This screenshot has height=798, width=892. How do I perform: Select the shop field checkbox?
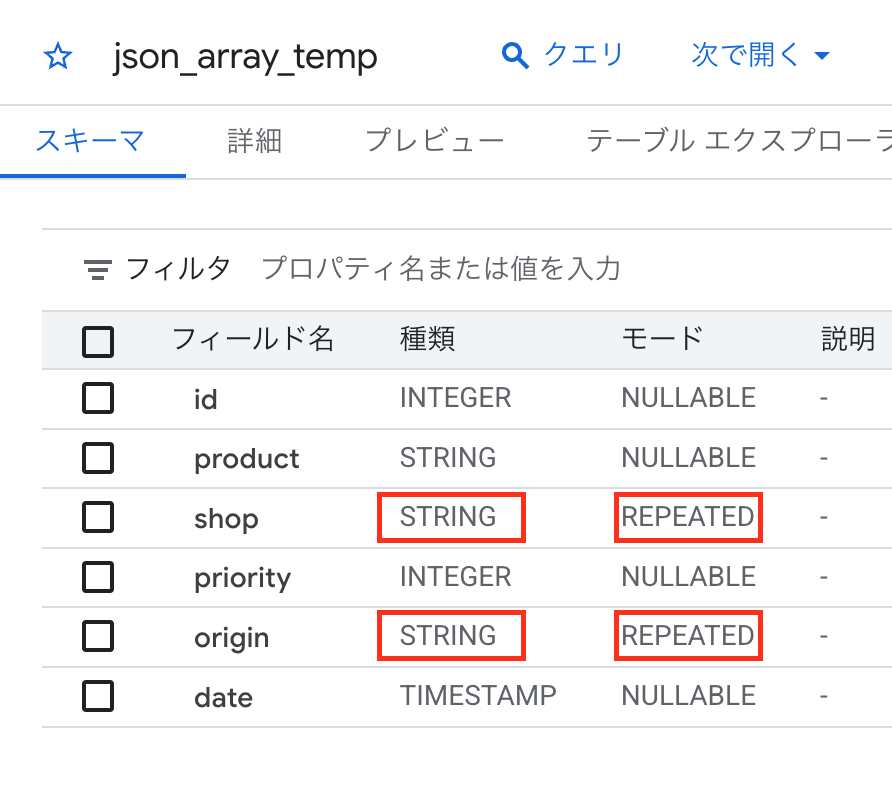point(97,518)
